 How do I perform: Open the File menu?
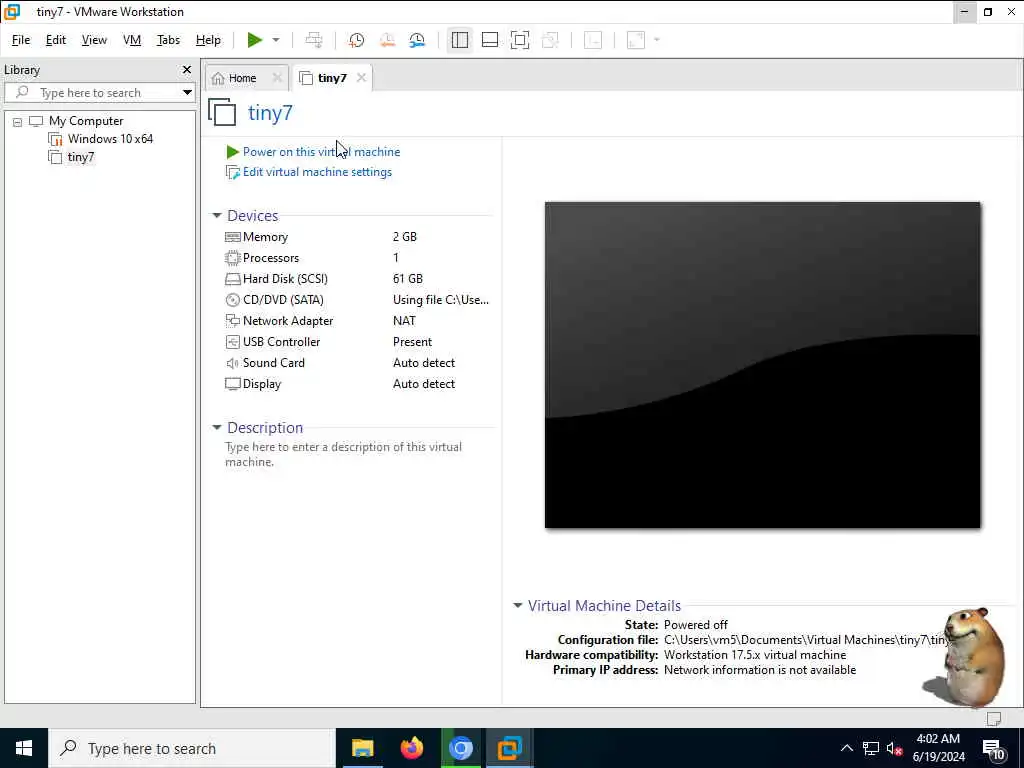coord(21,40)
